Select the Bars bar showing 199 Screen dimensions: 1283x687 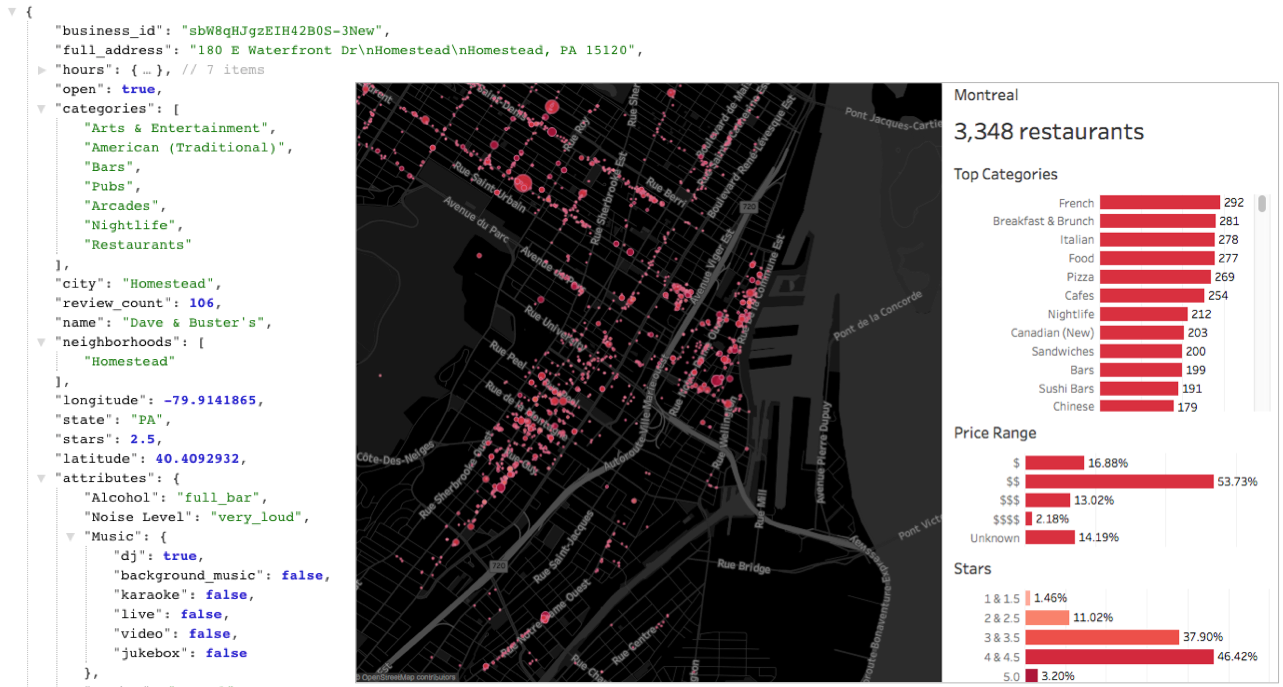pos(1141,371)
